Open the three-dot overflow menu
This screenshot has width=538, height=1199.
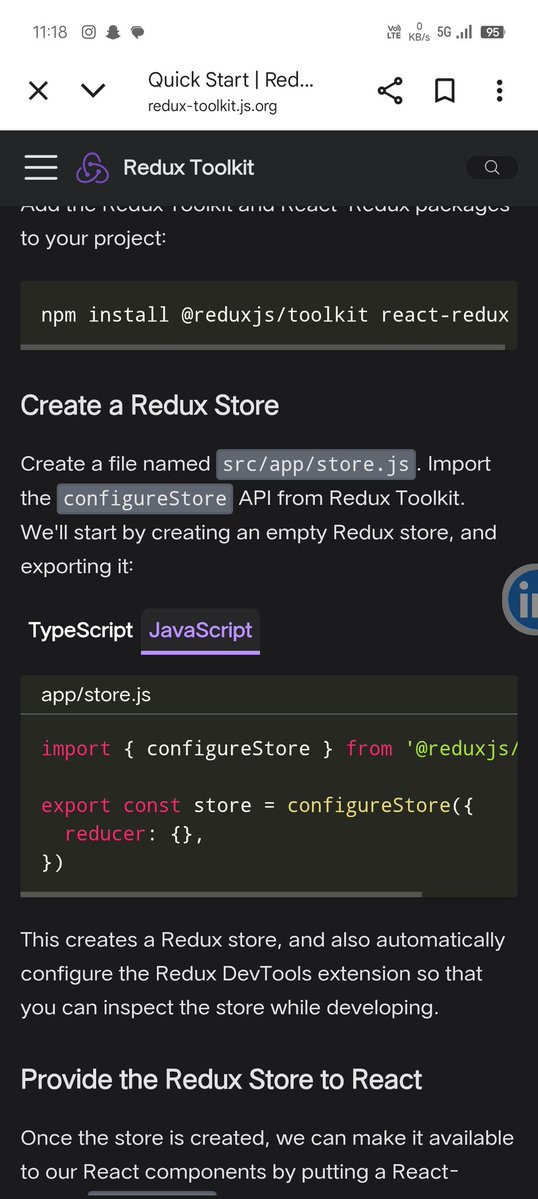pyautogui.click(x=499, y=91)
